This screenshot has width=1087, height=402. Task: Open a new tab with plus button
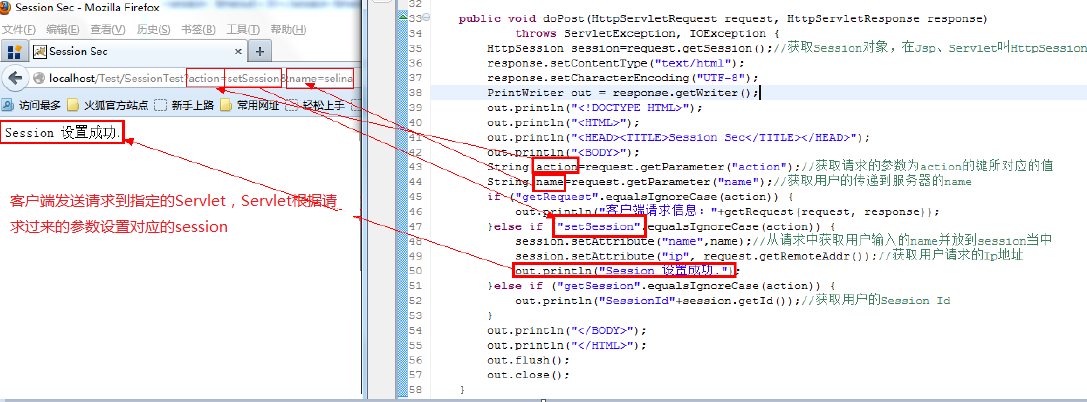259,51
